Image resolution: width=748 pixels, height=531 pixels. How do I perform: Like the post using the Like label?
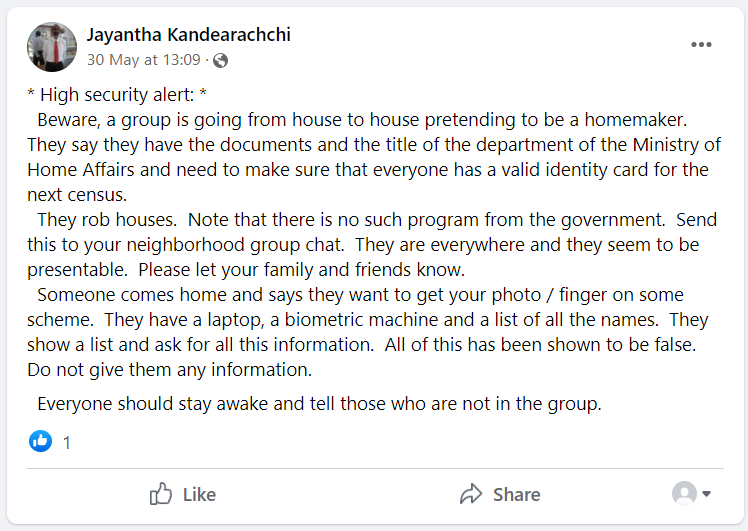[x=199, y=495]
